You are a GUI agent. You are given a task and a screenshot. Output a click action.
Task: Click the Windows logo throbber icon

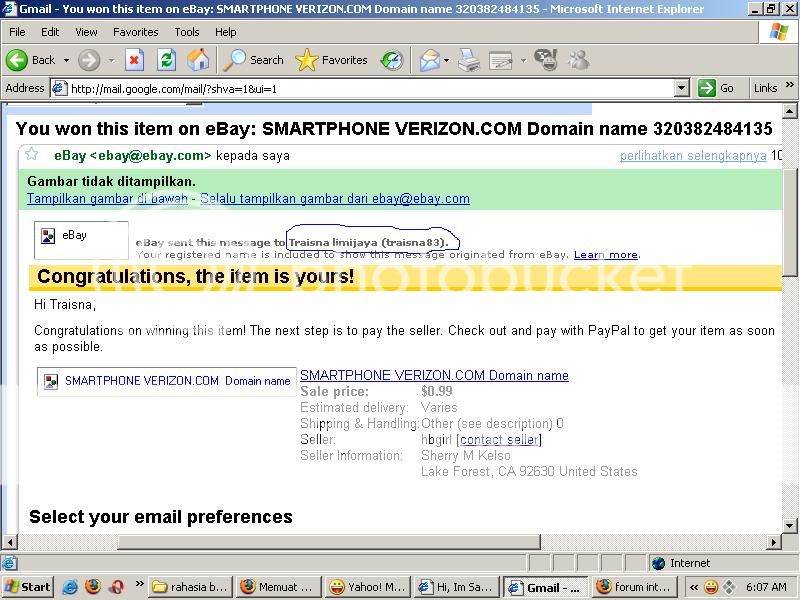pos(779,32)
